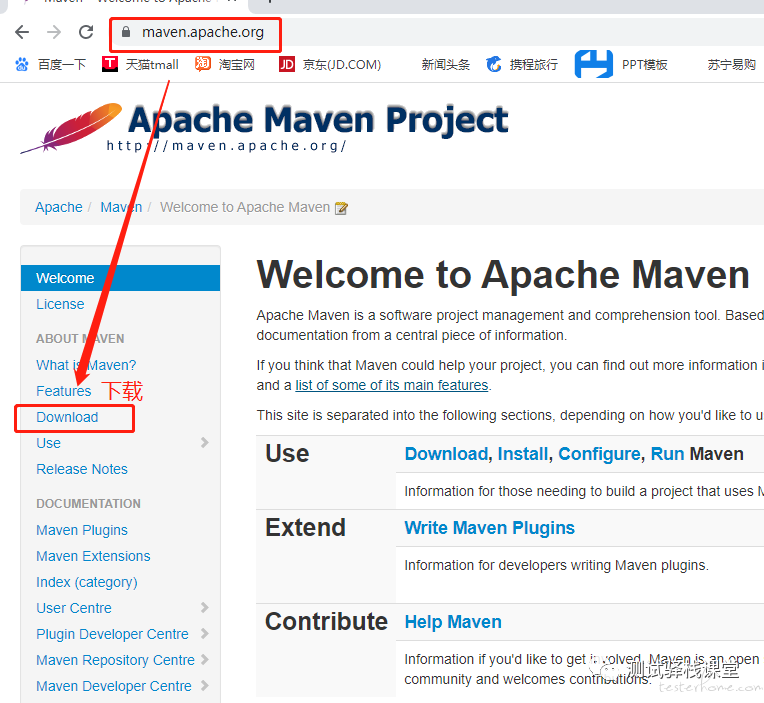The height and width of the screenshot is (703, 764).
Task: Open the Maven Extensions sidebar link
Action: coord(93,556)
